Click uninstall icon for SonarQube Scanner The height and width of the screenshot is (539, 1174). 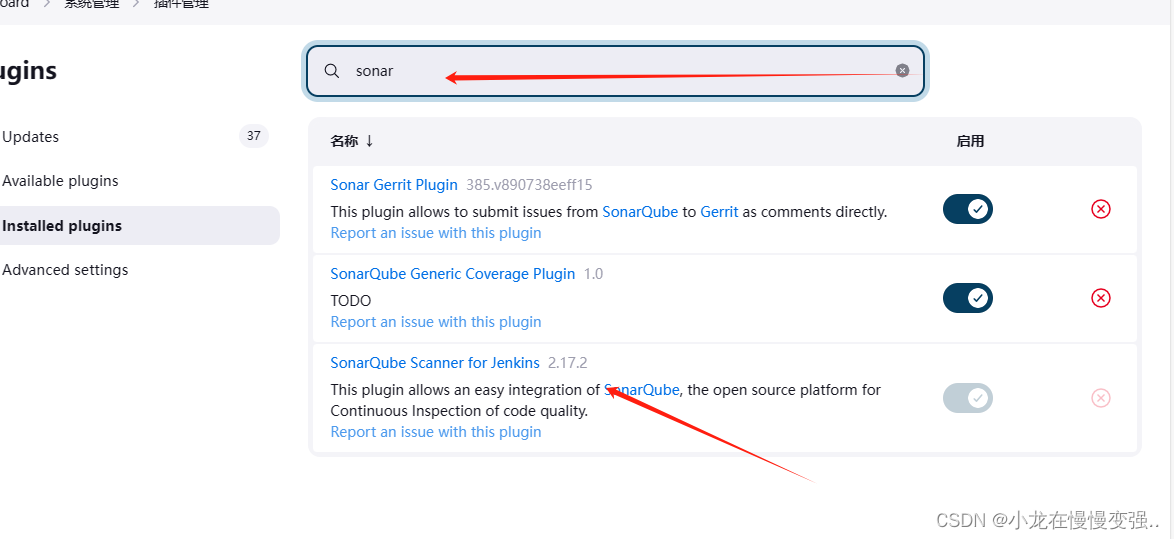(x=1101, y=398)
